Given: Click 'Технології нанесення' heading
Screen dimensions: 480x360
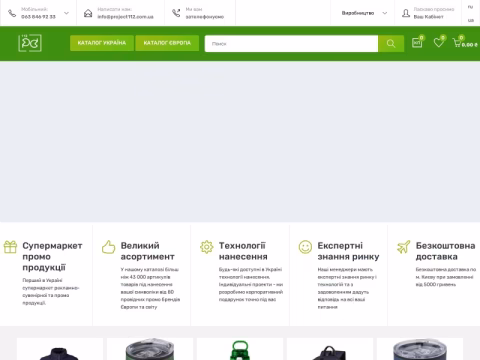Looking at the screenshot, I should pos(243,251).
